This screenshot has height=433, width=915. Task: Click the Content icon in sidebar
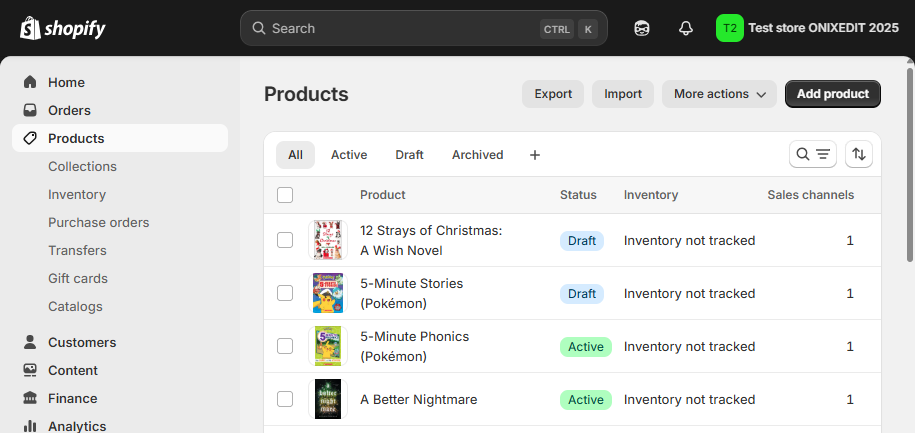pos(30,371)
